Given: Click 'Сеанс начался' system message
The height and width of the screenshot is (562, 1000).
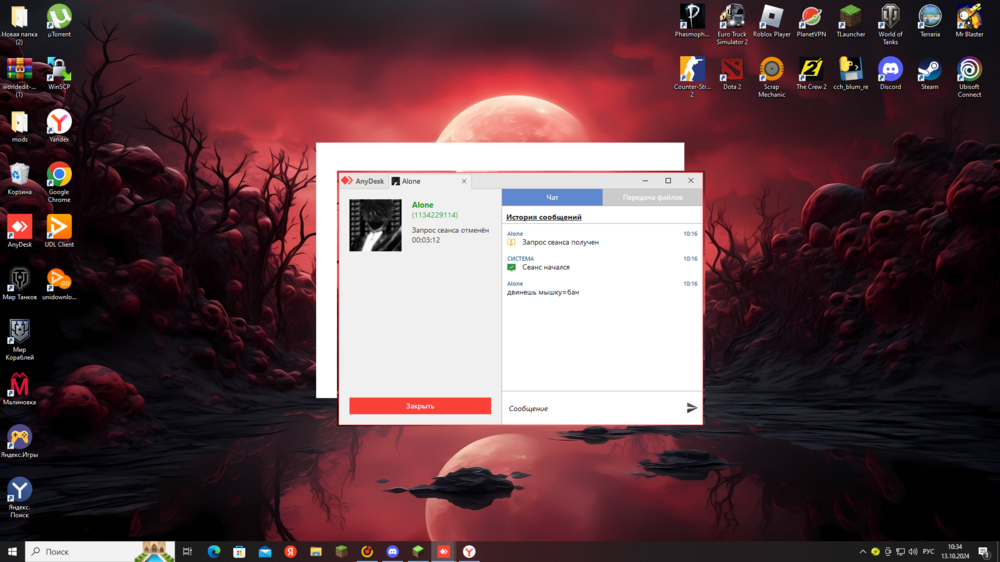Looking at the screenshot, I should pos(546,267).
